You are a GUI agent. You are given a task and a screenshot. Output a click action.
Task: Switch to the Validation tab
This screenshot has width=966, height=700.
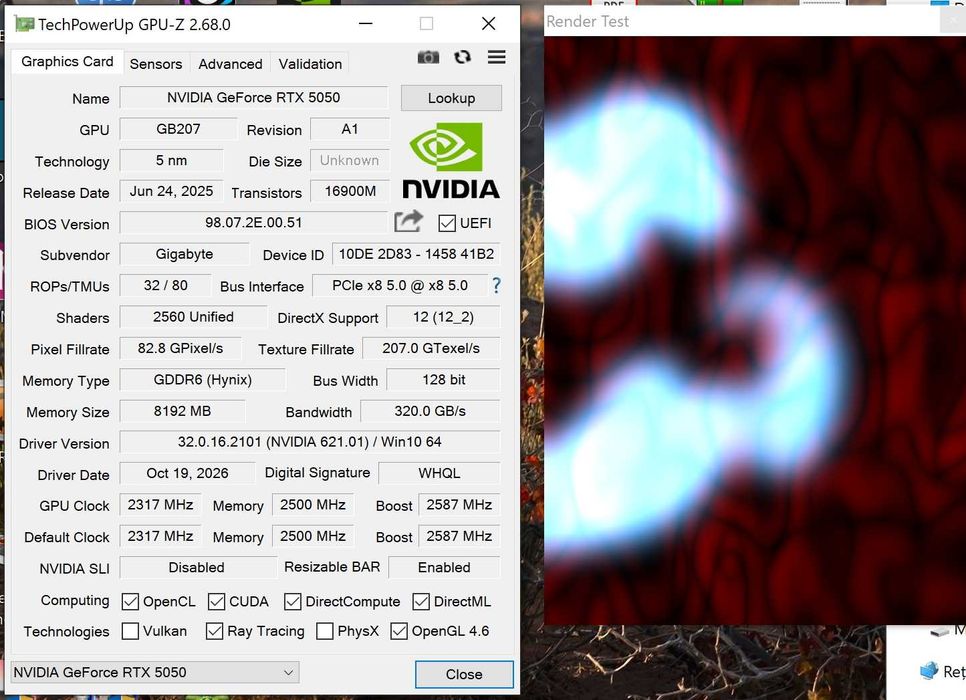tap(310, 64)
